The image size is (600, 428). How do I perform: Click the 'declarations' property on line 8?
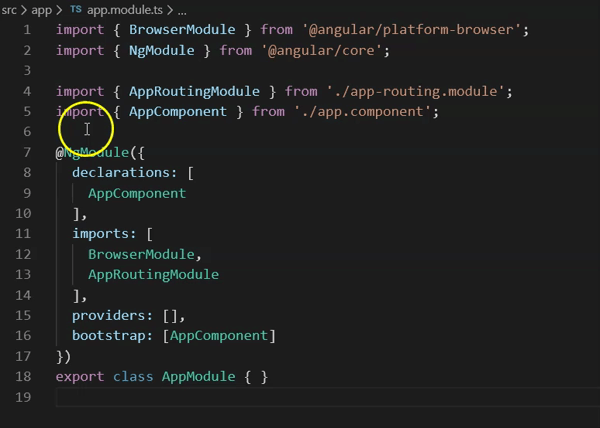[121, 173]
